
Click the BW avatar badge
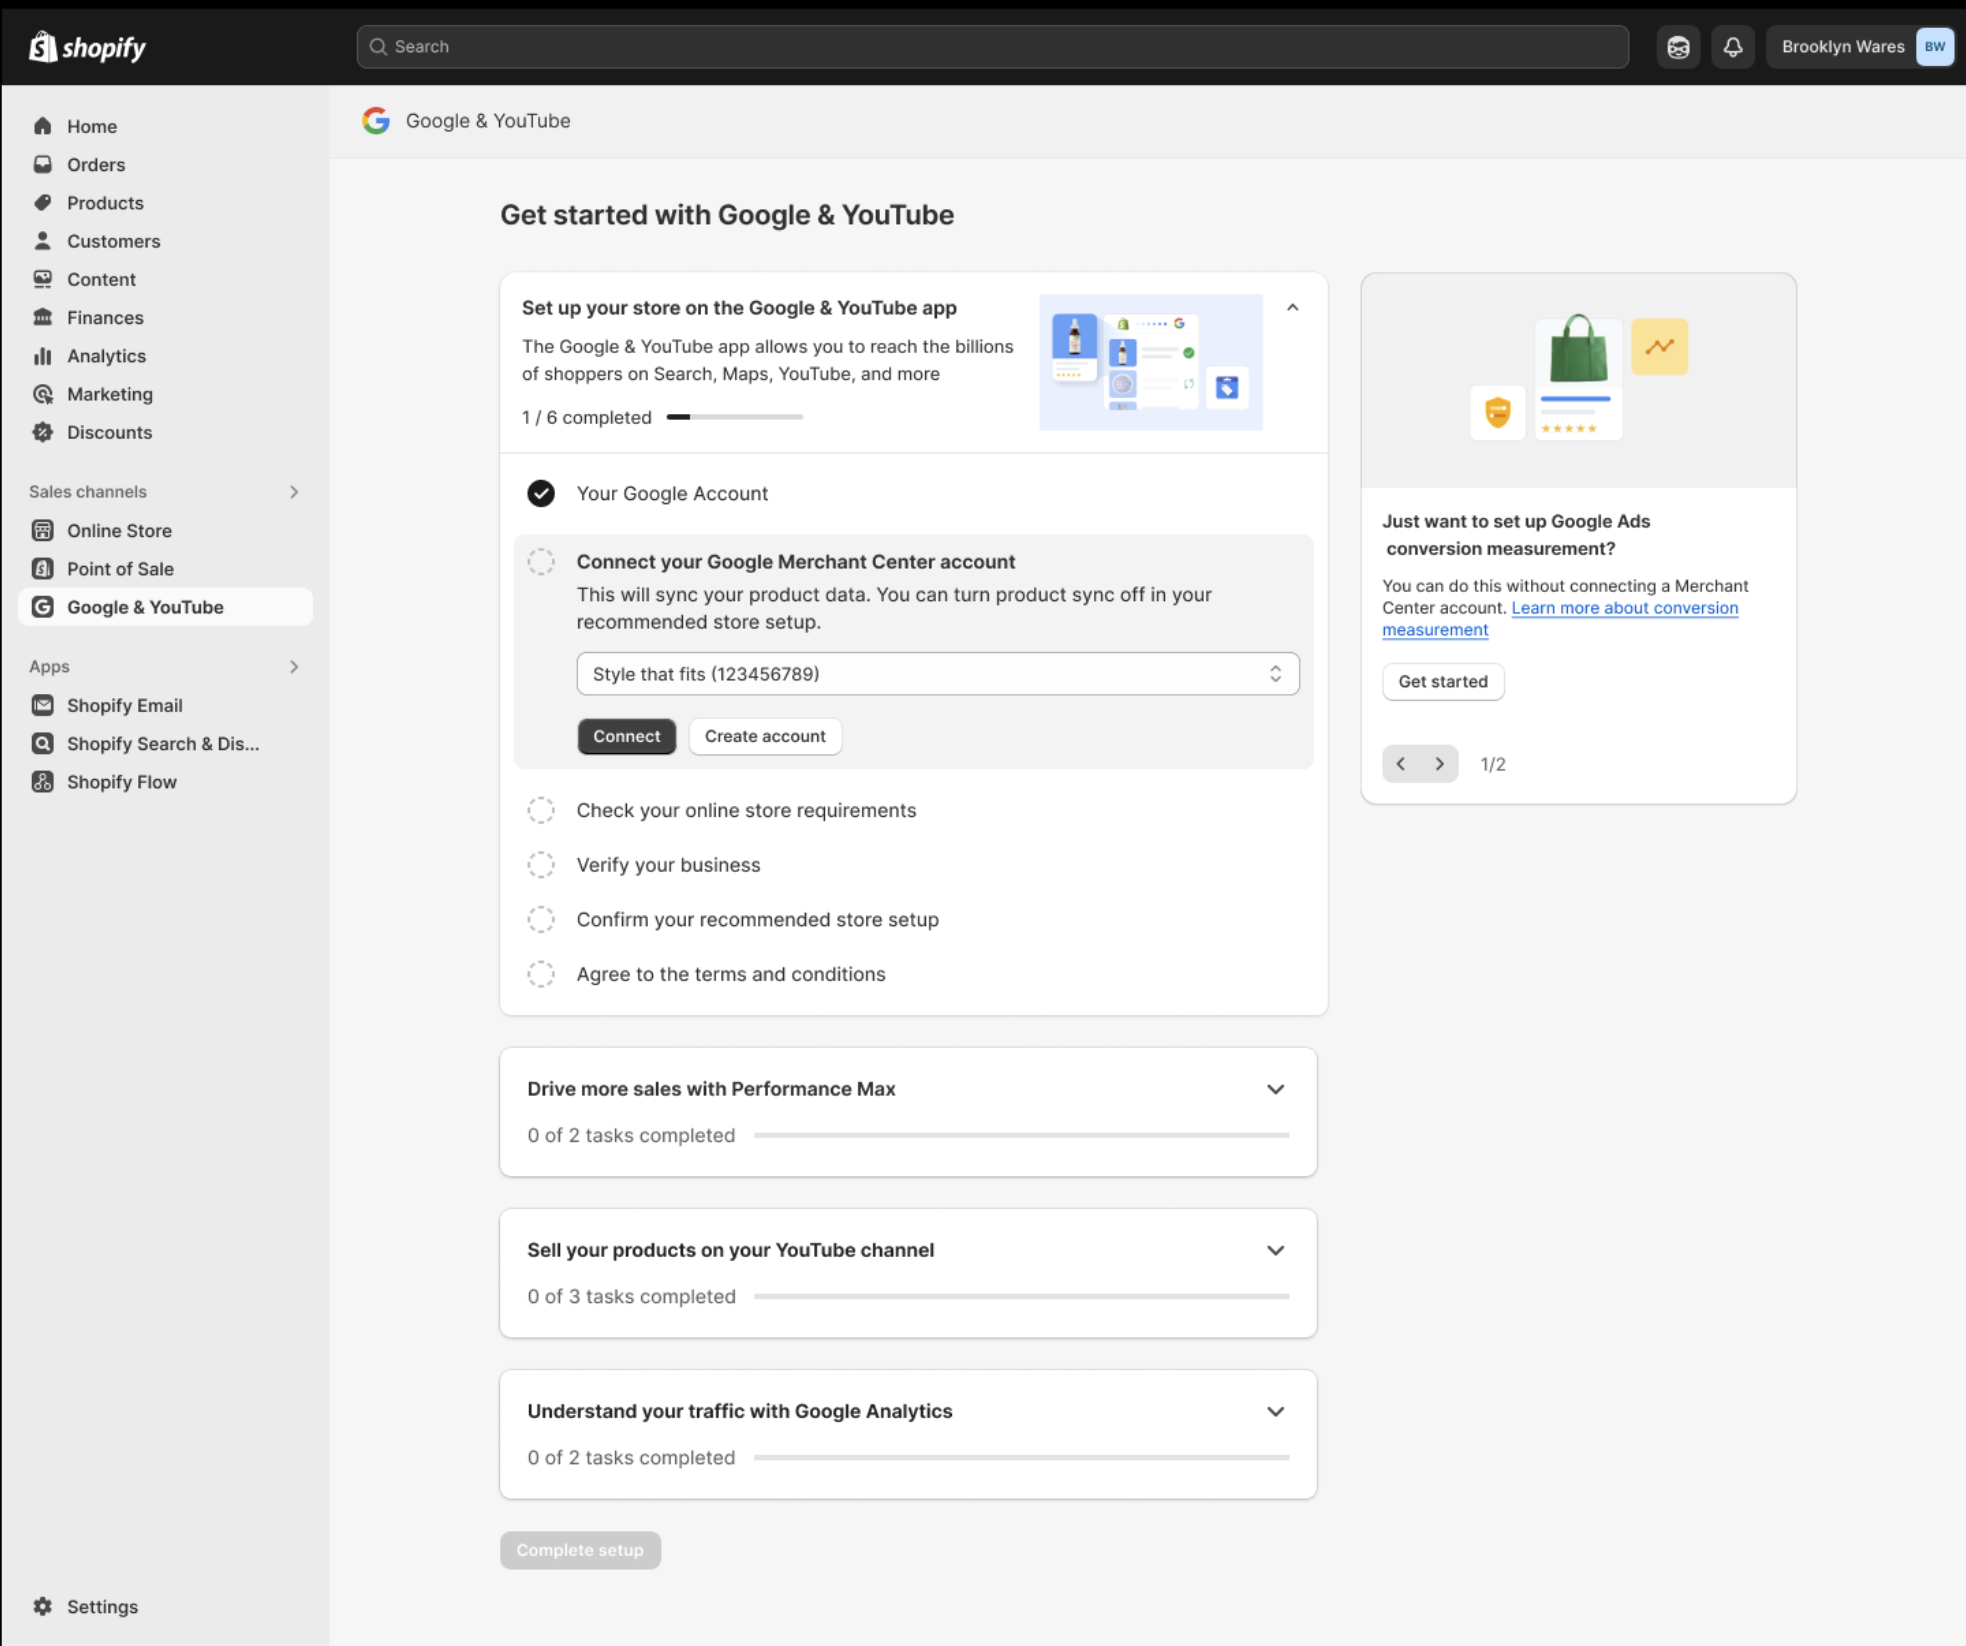(1934, 47)
